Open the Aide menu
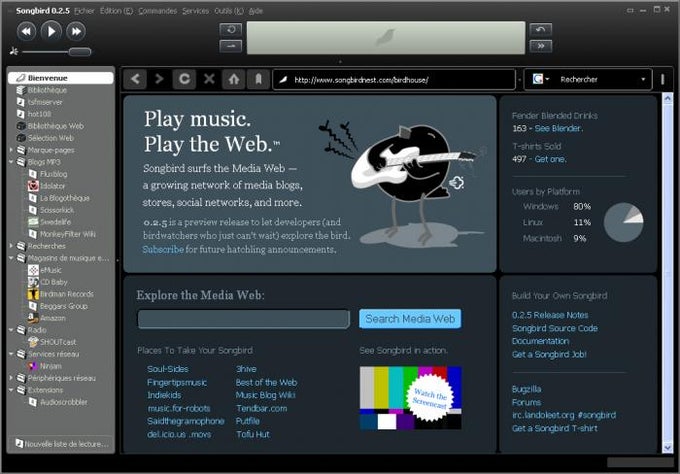This screenshot has width=680, height=474. (255, 11)
